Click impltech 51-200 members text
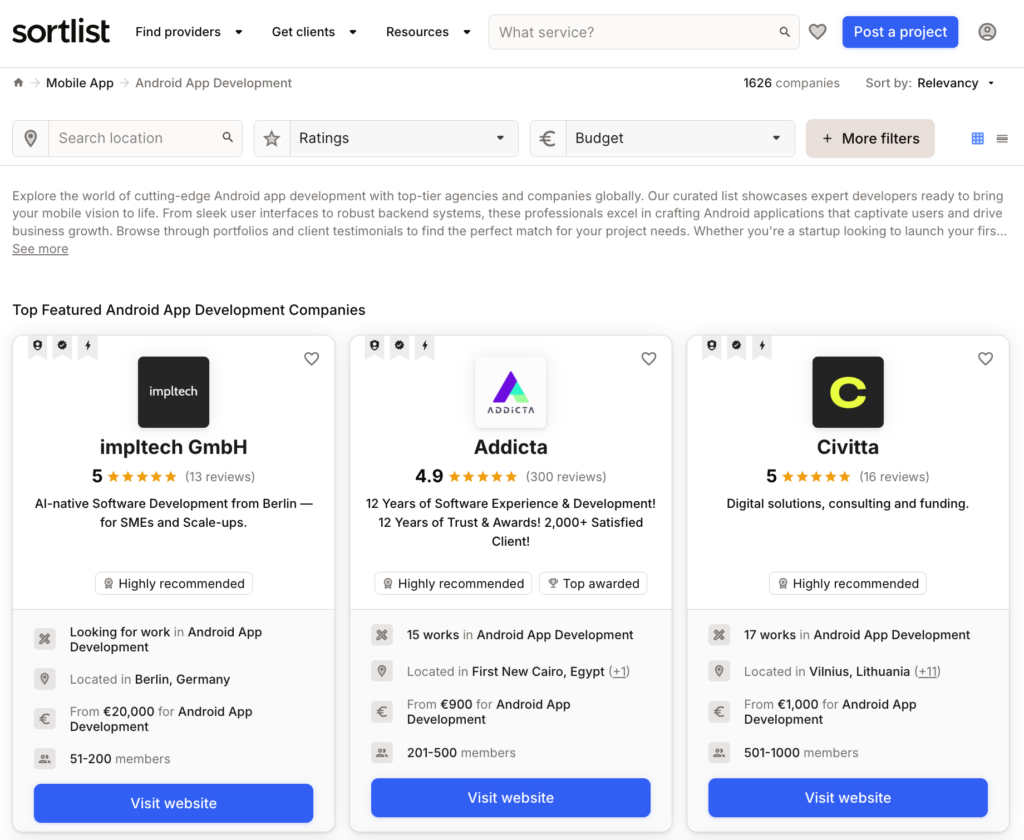1024x840 pixels. (x=120, y=759)
